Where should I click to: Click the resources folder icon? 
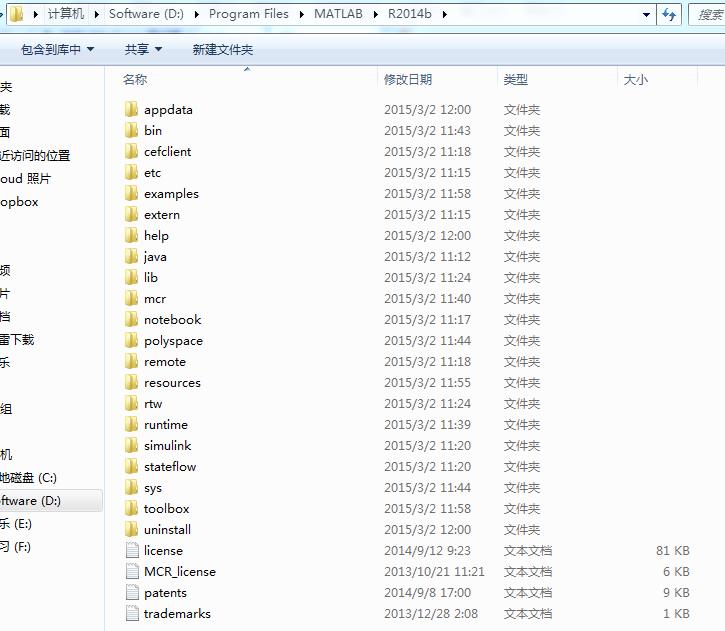tap(132, 383)
